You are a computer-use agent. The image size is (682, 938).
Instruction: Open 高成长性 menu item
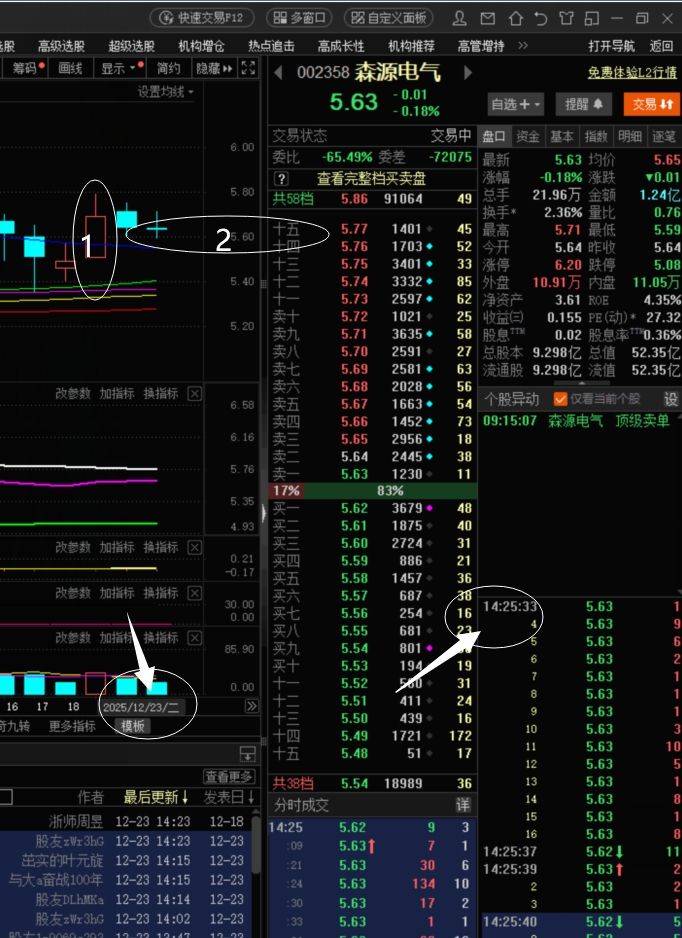341,46
